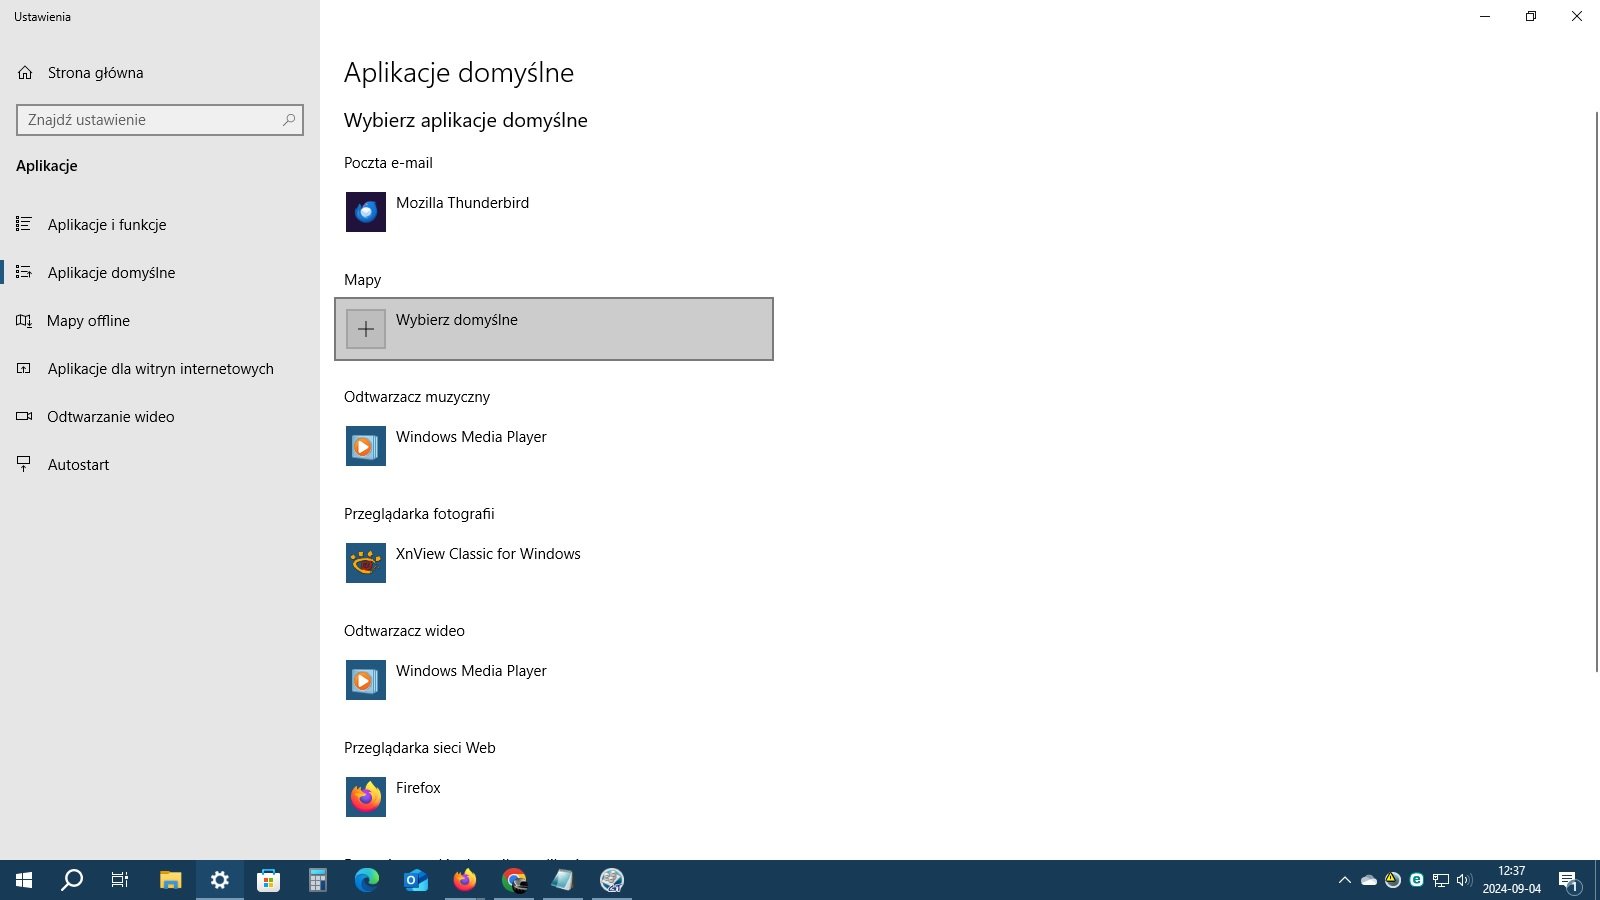Go to Mapy offline settings
The image size is (1600, 900).
88,321
